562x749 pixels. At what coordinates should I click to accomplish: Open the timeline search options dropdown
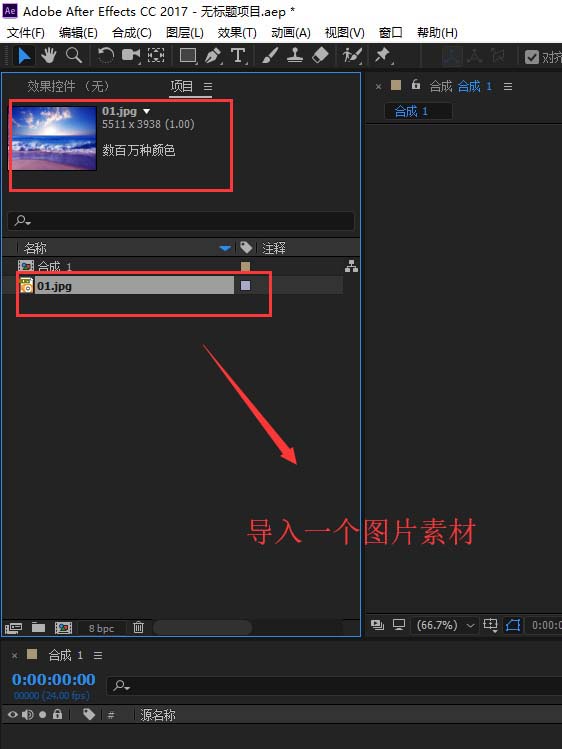121,686
